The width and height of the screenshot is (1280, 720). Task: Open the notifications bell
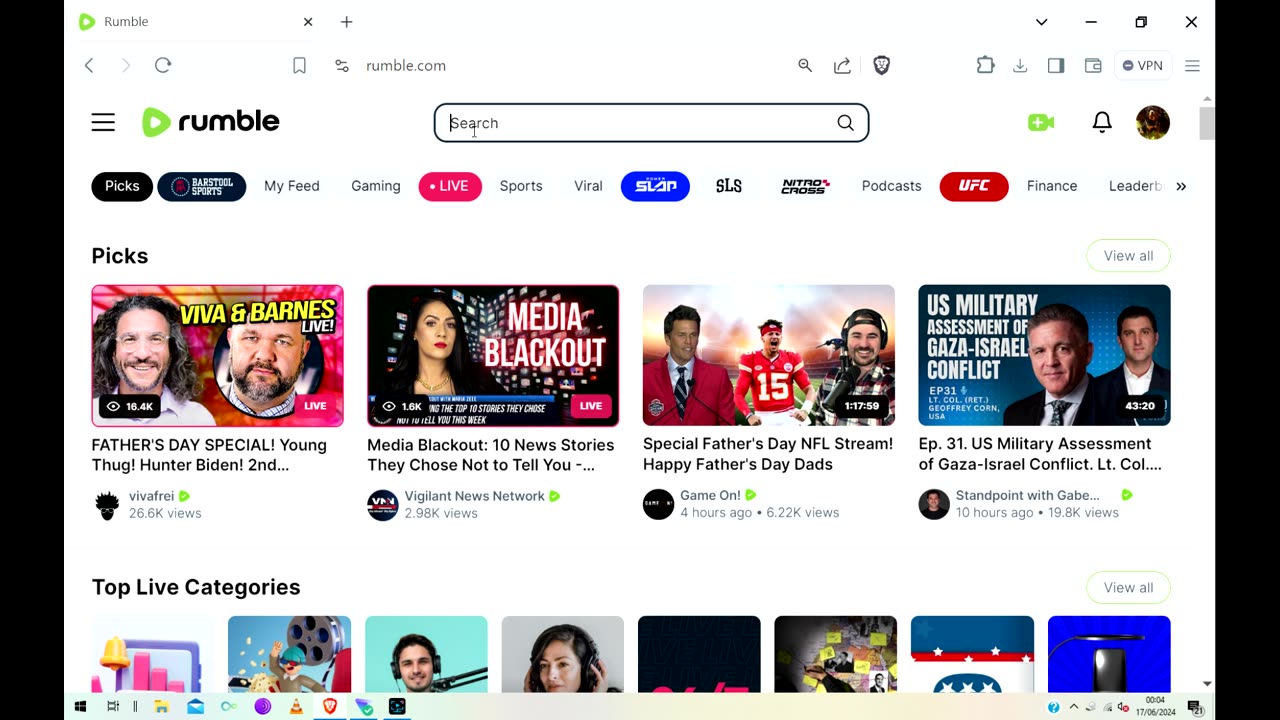(1102, 122)
